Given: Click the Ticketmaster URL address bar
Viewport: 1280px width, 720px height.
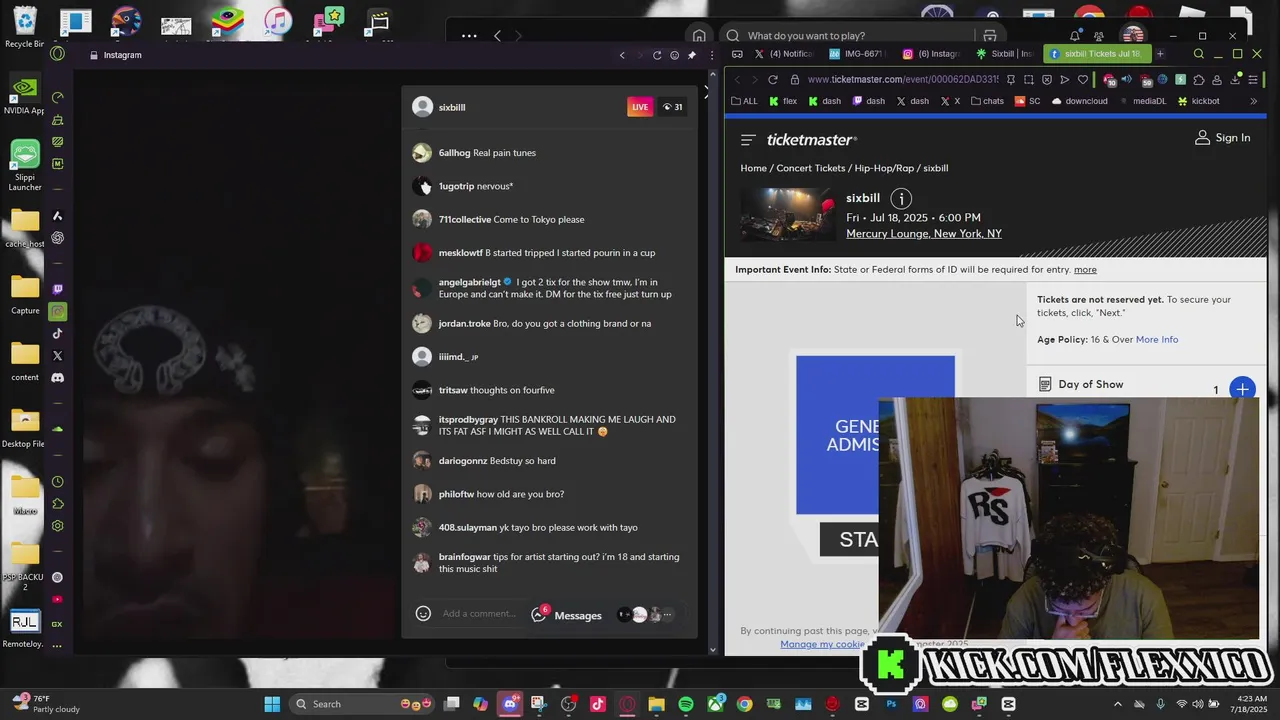Looking at the screenshot, I should [x=902, y=79].
